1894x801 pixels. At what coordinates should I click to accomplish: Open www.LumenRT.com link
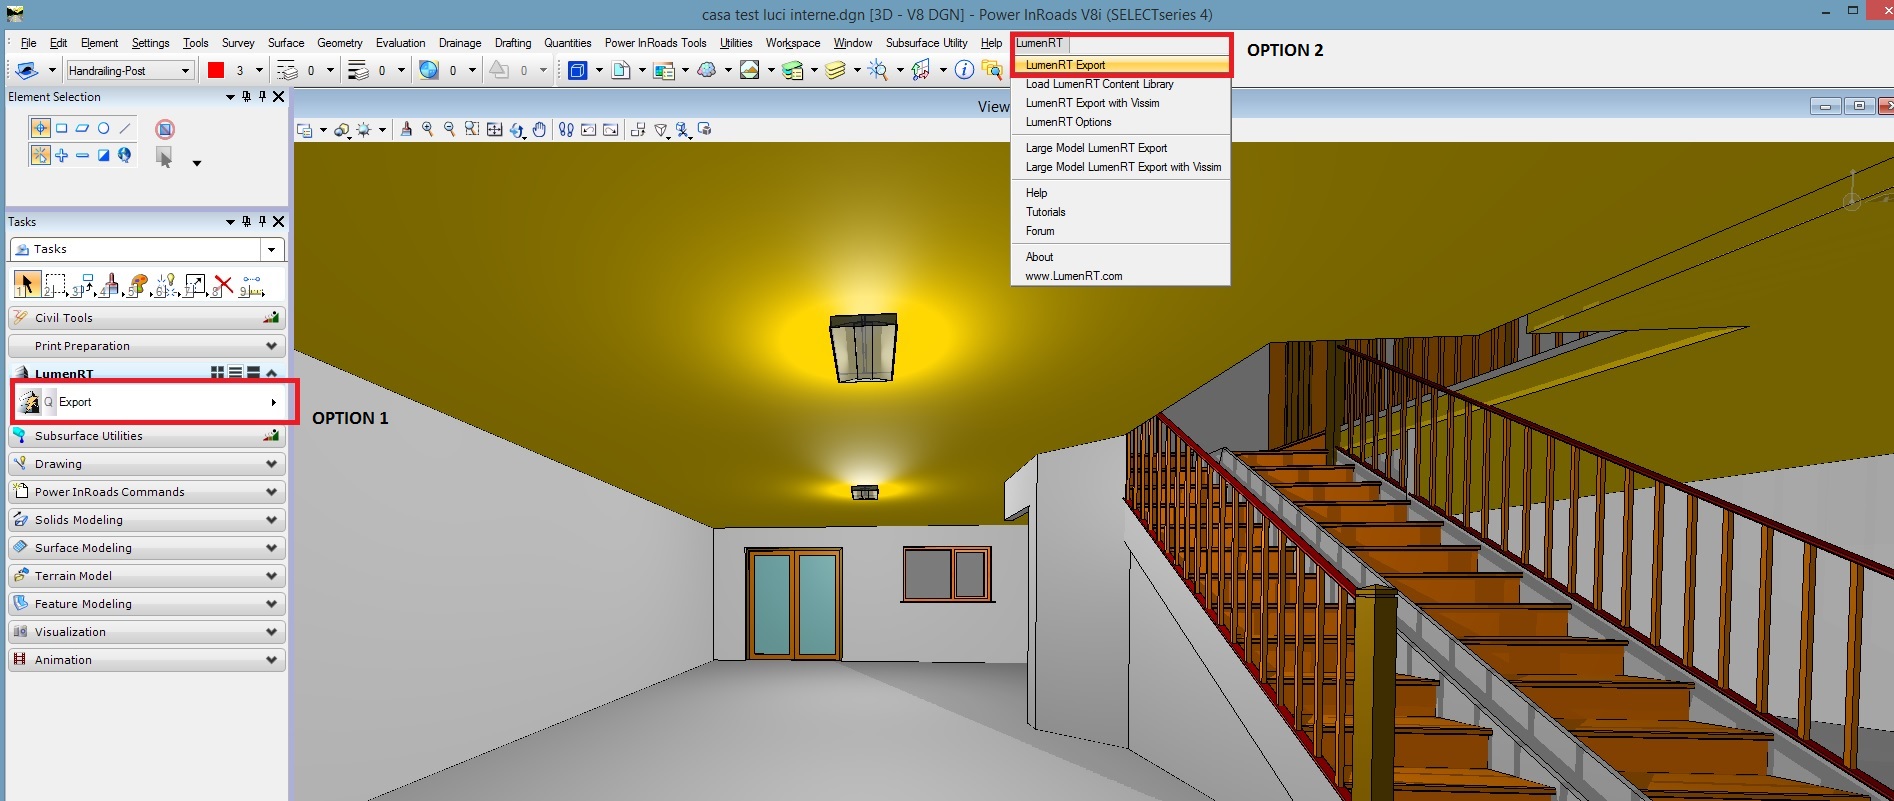click(x=1120, y=276)
